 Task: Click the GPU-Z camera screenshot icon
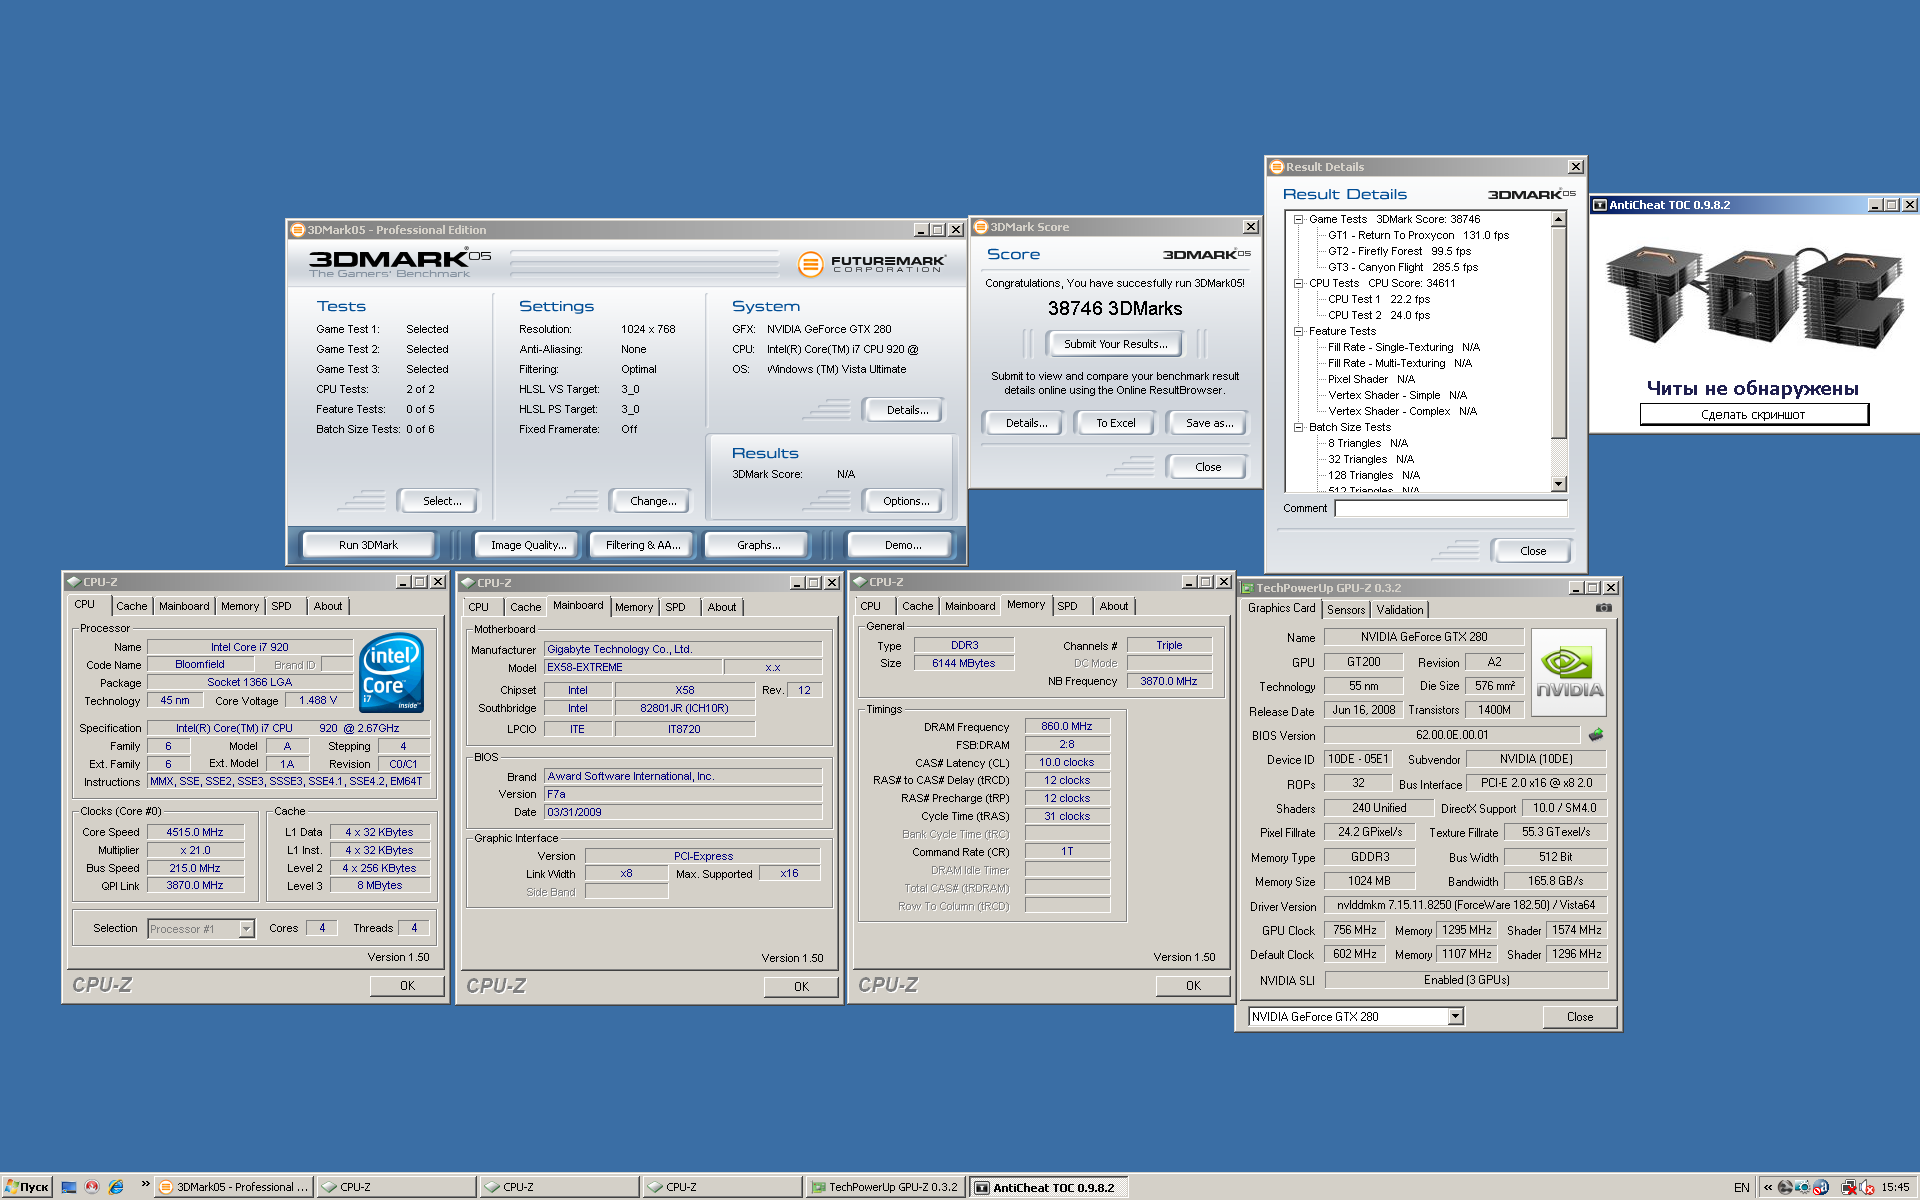[x=1603, y=608]
